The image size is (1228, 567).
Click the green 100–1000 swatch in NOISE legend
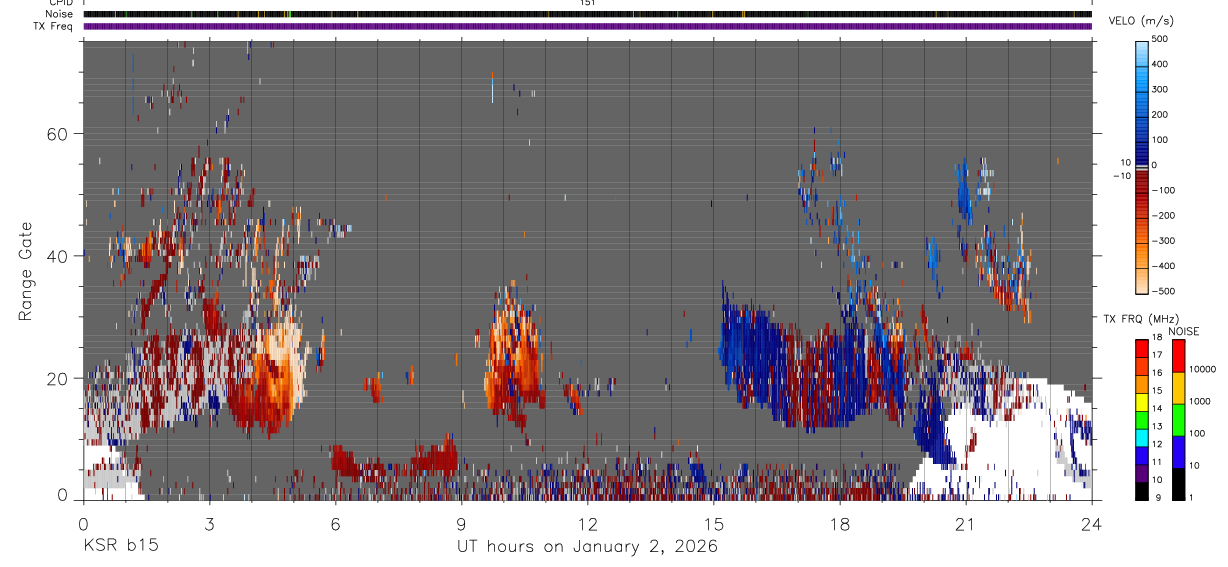point(1177,420)
